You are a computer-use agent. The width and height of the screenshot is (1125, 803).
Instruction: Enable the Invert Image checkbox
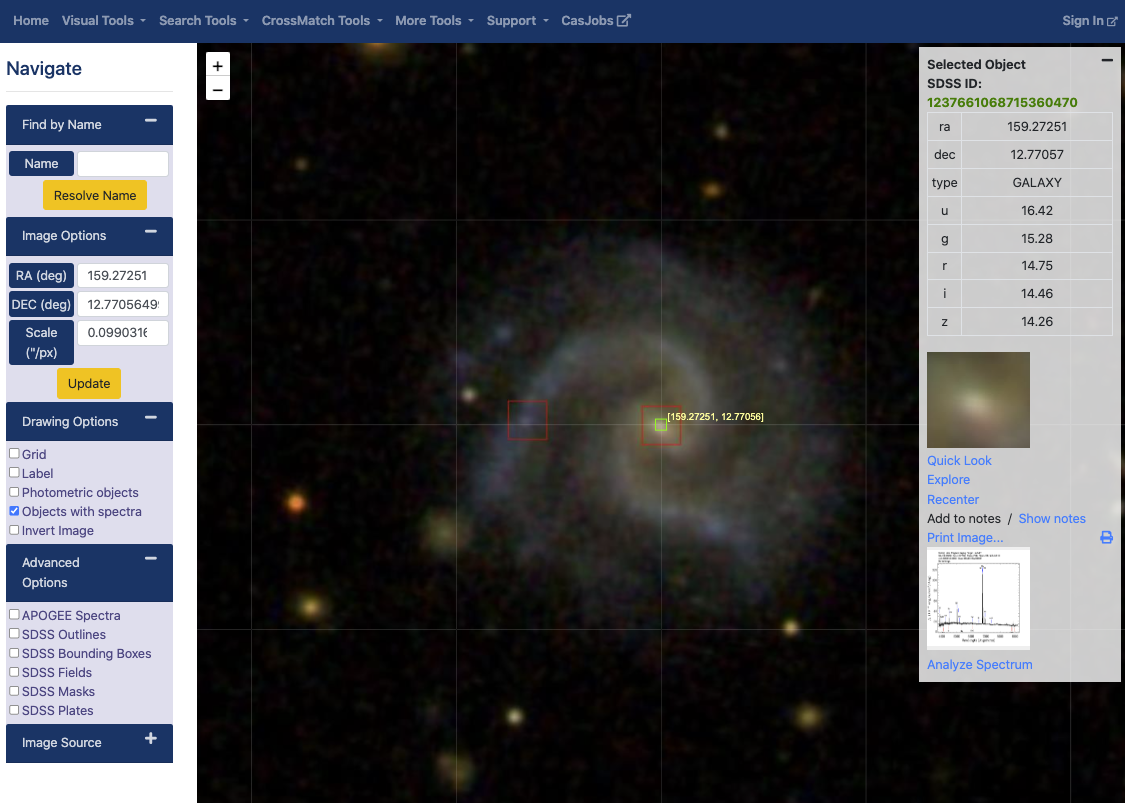pos(14,531)
